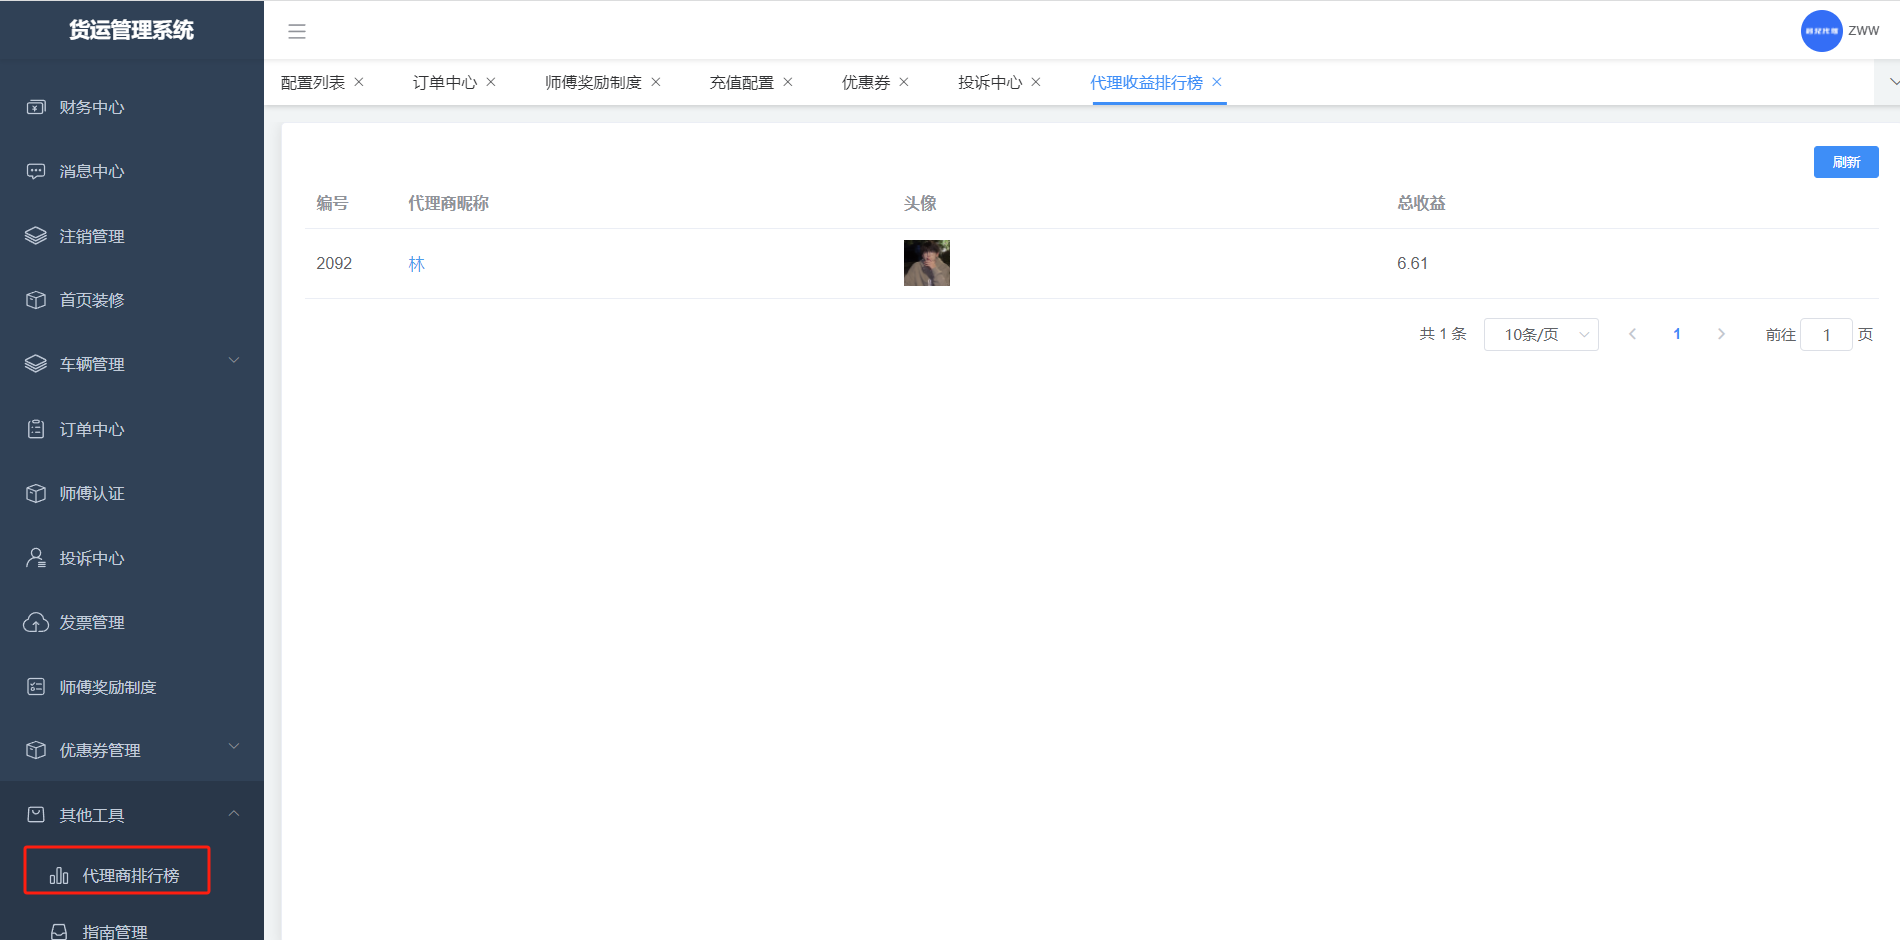Click the agent avatar thumbnail in table

926,263
